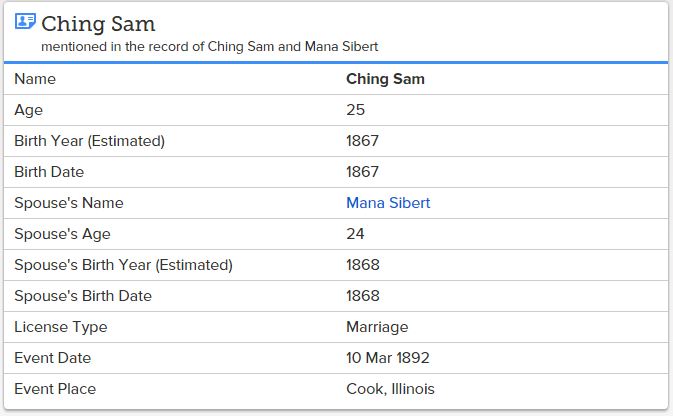Select the License Type label
This screenshot has width=673, height=416.
pyautogui.click(x=60, y=327)
